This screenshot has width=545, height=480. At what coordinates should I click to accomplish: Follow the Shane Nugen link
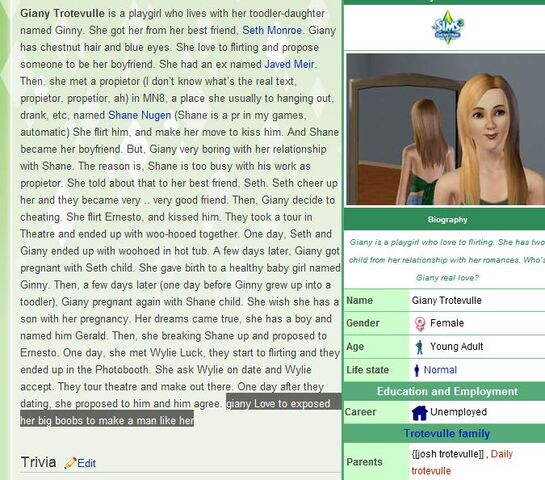click(x=139, y=115)
